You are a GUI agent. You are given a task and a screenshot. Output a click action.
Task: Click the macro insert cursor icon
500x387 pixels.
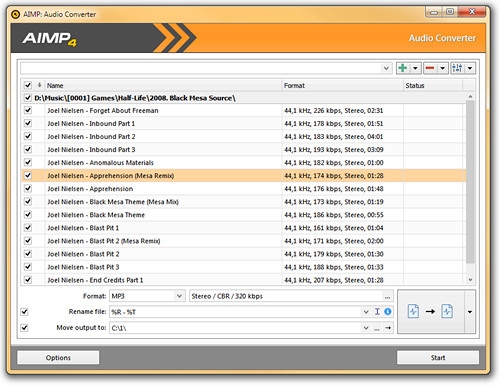pos(377,312)
